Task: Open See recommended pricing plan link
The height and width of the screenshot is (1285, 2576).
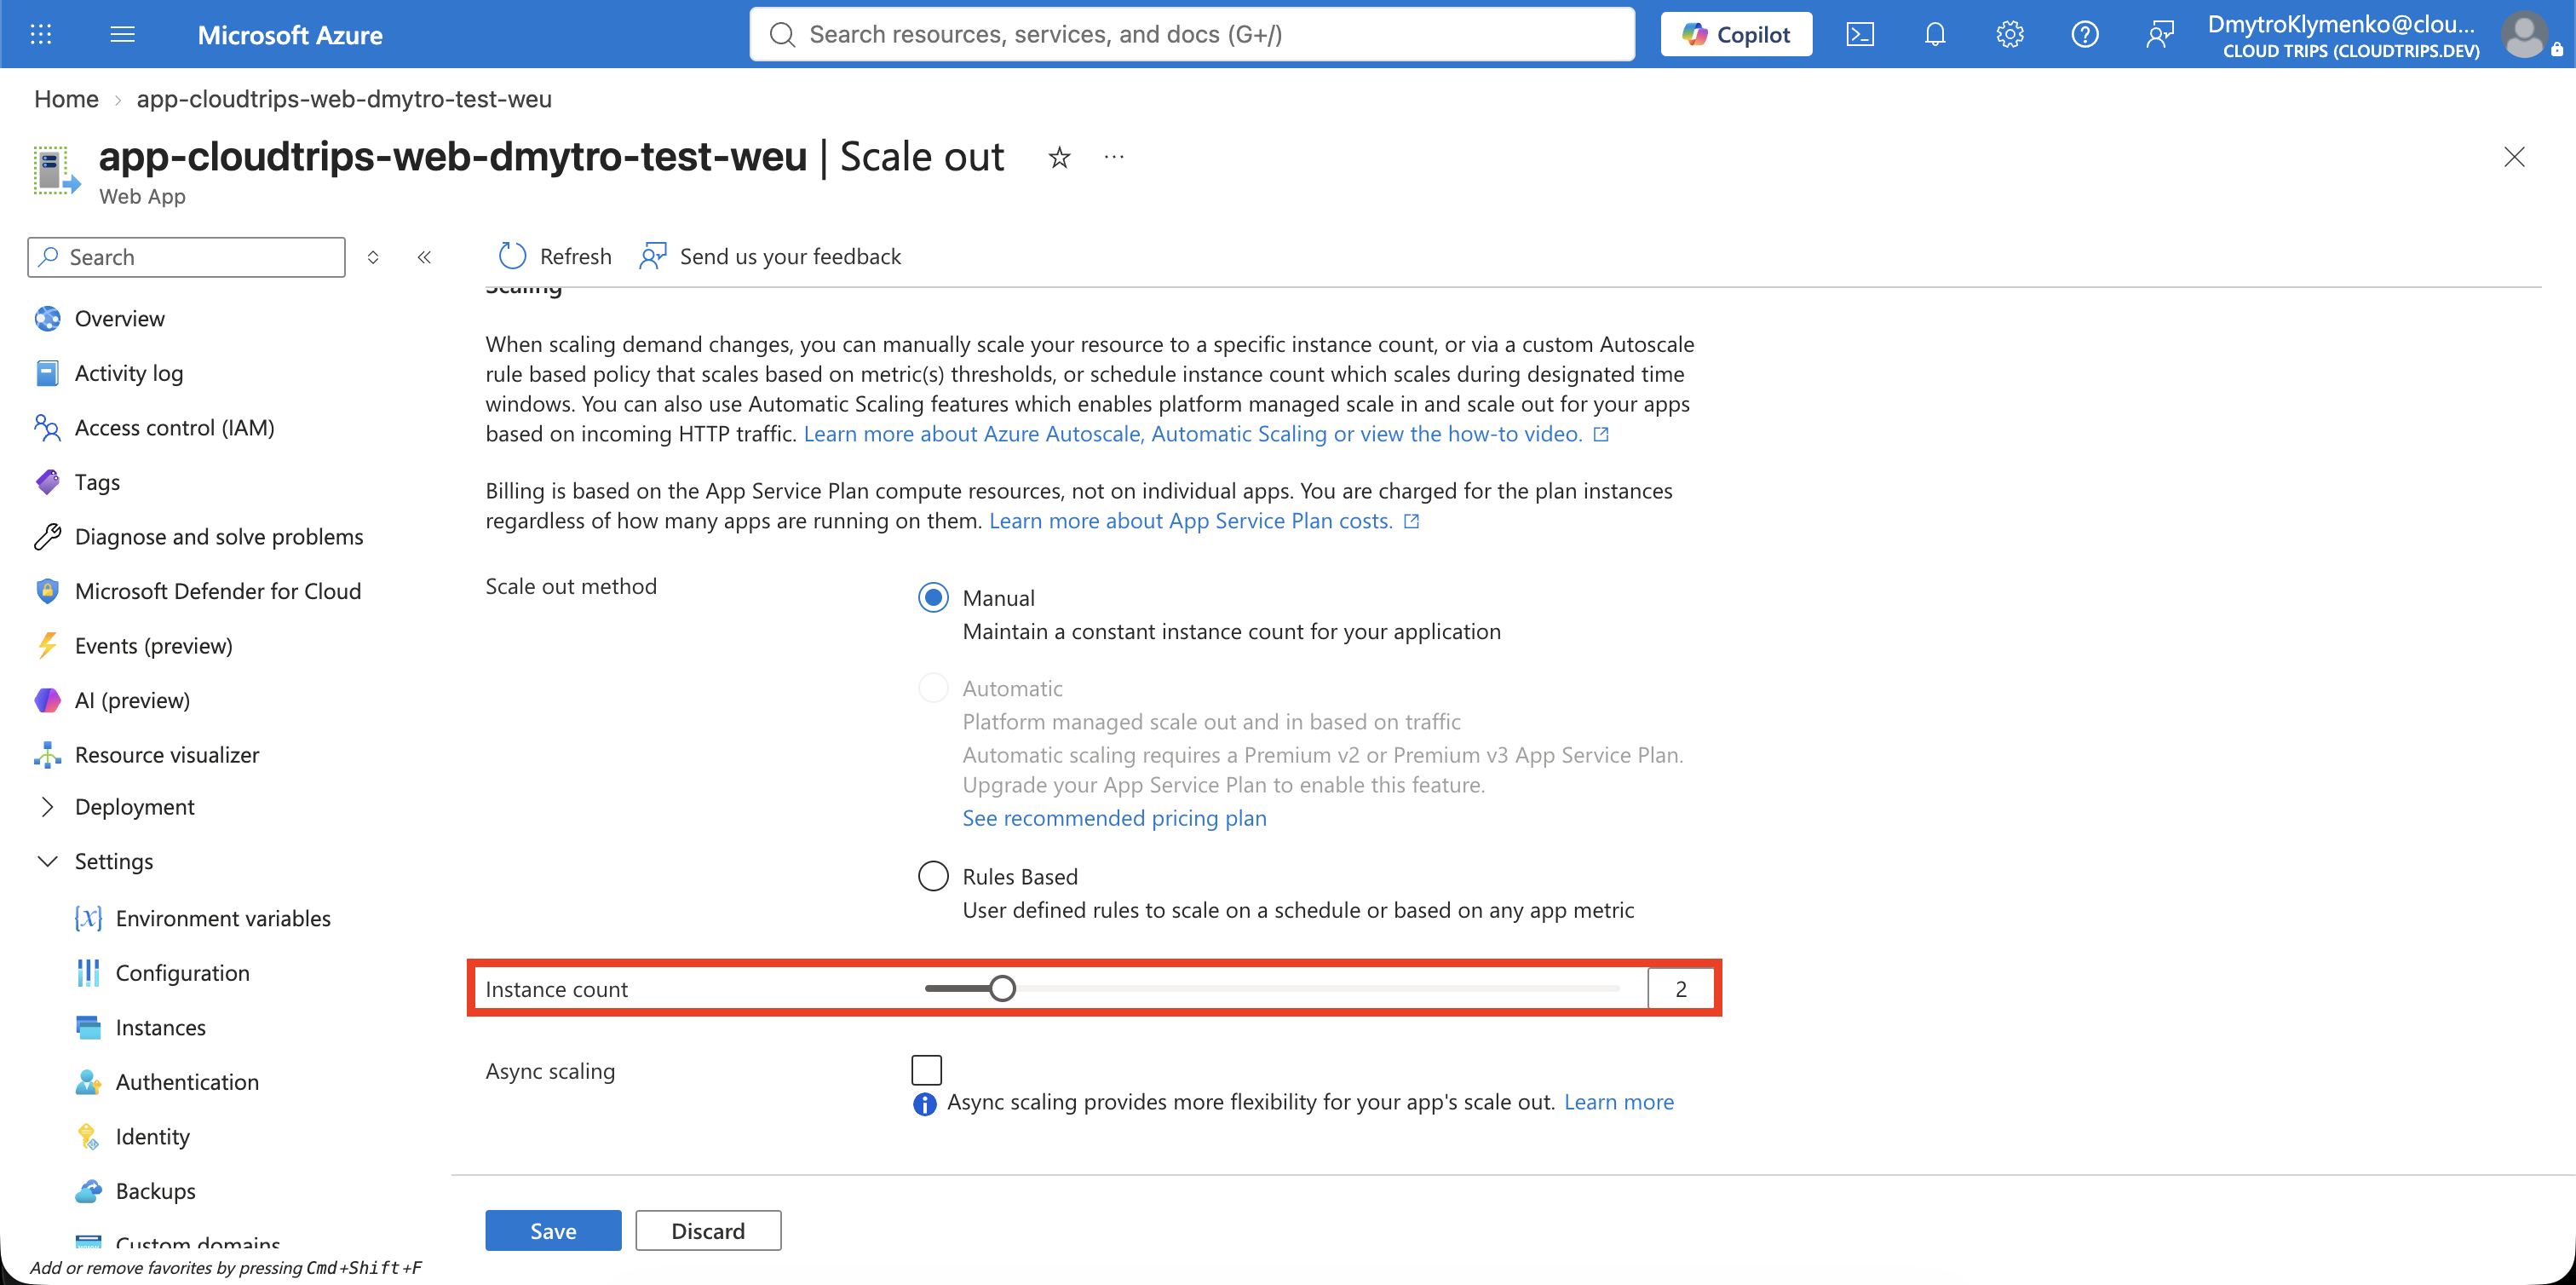Action: (1114, 818)
